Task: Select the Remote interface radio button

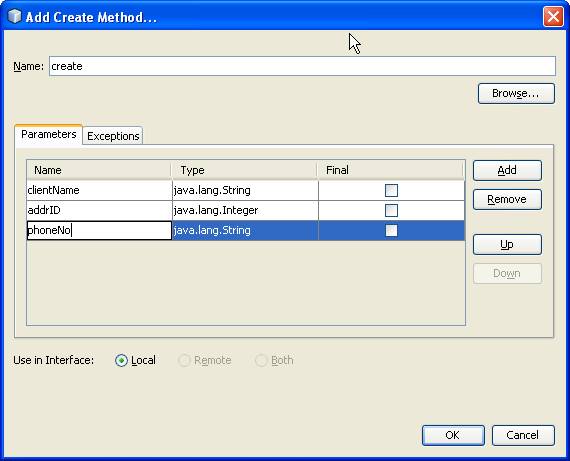Action: click(184, 360)
